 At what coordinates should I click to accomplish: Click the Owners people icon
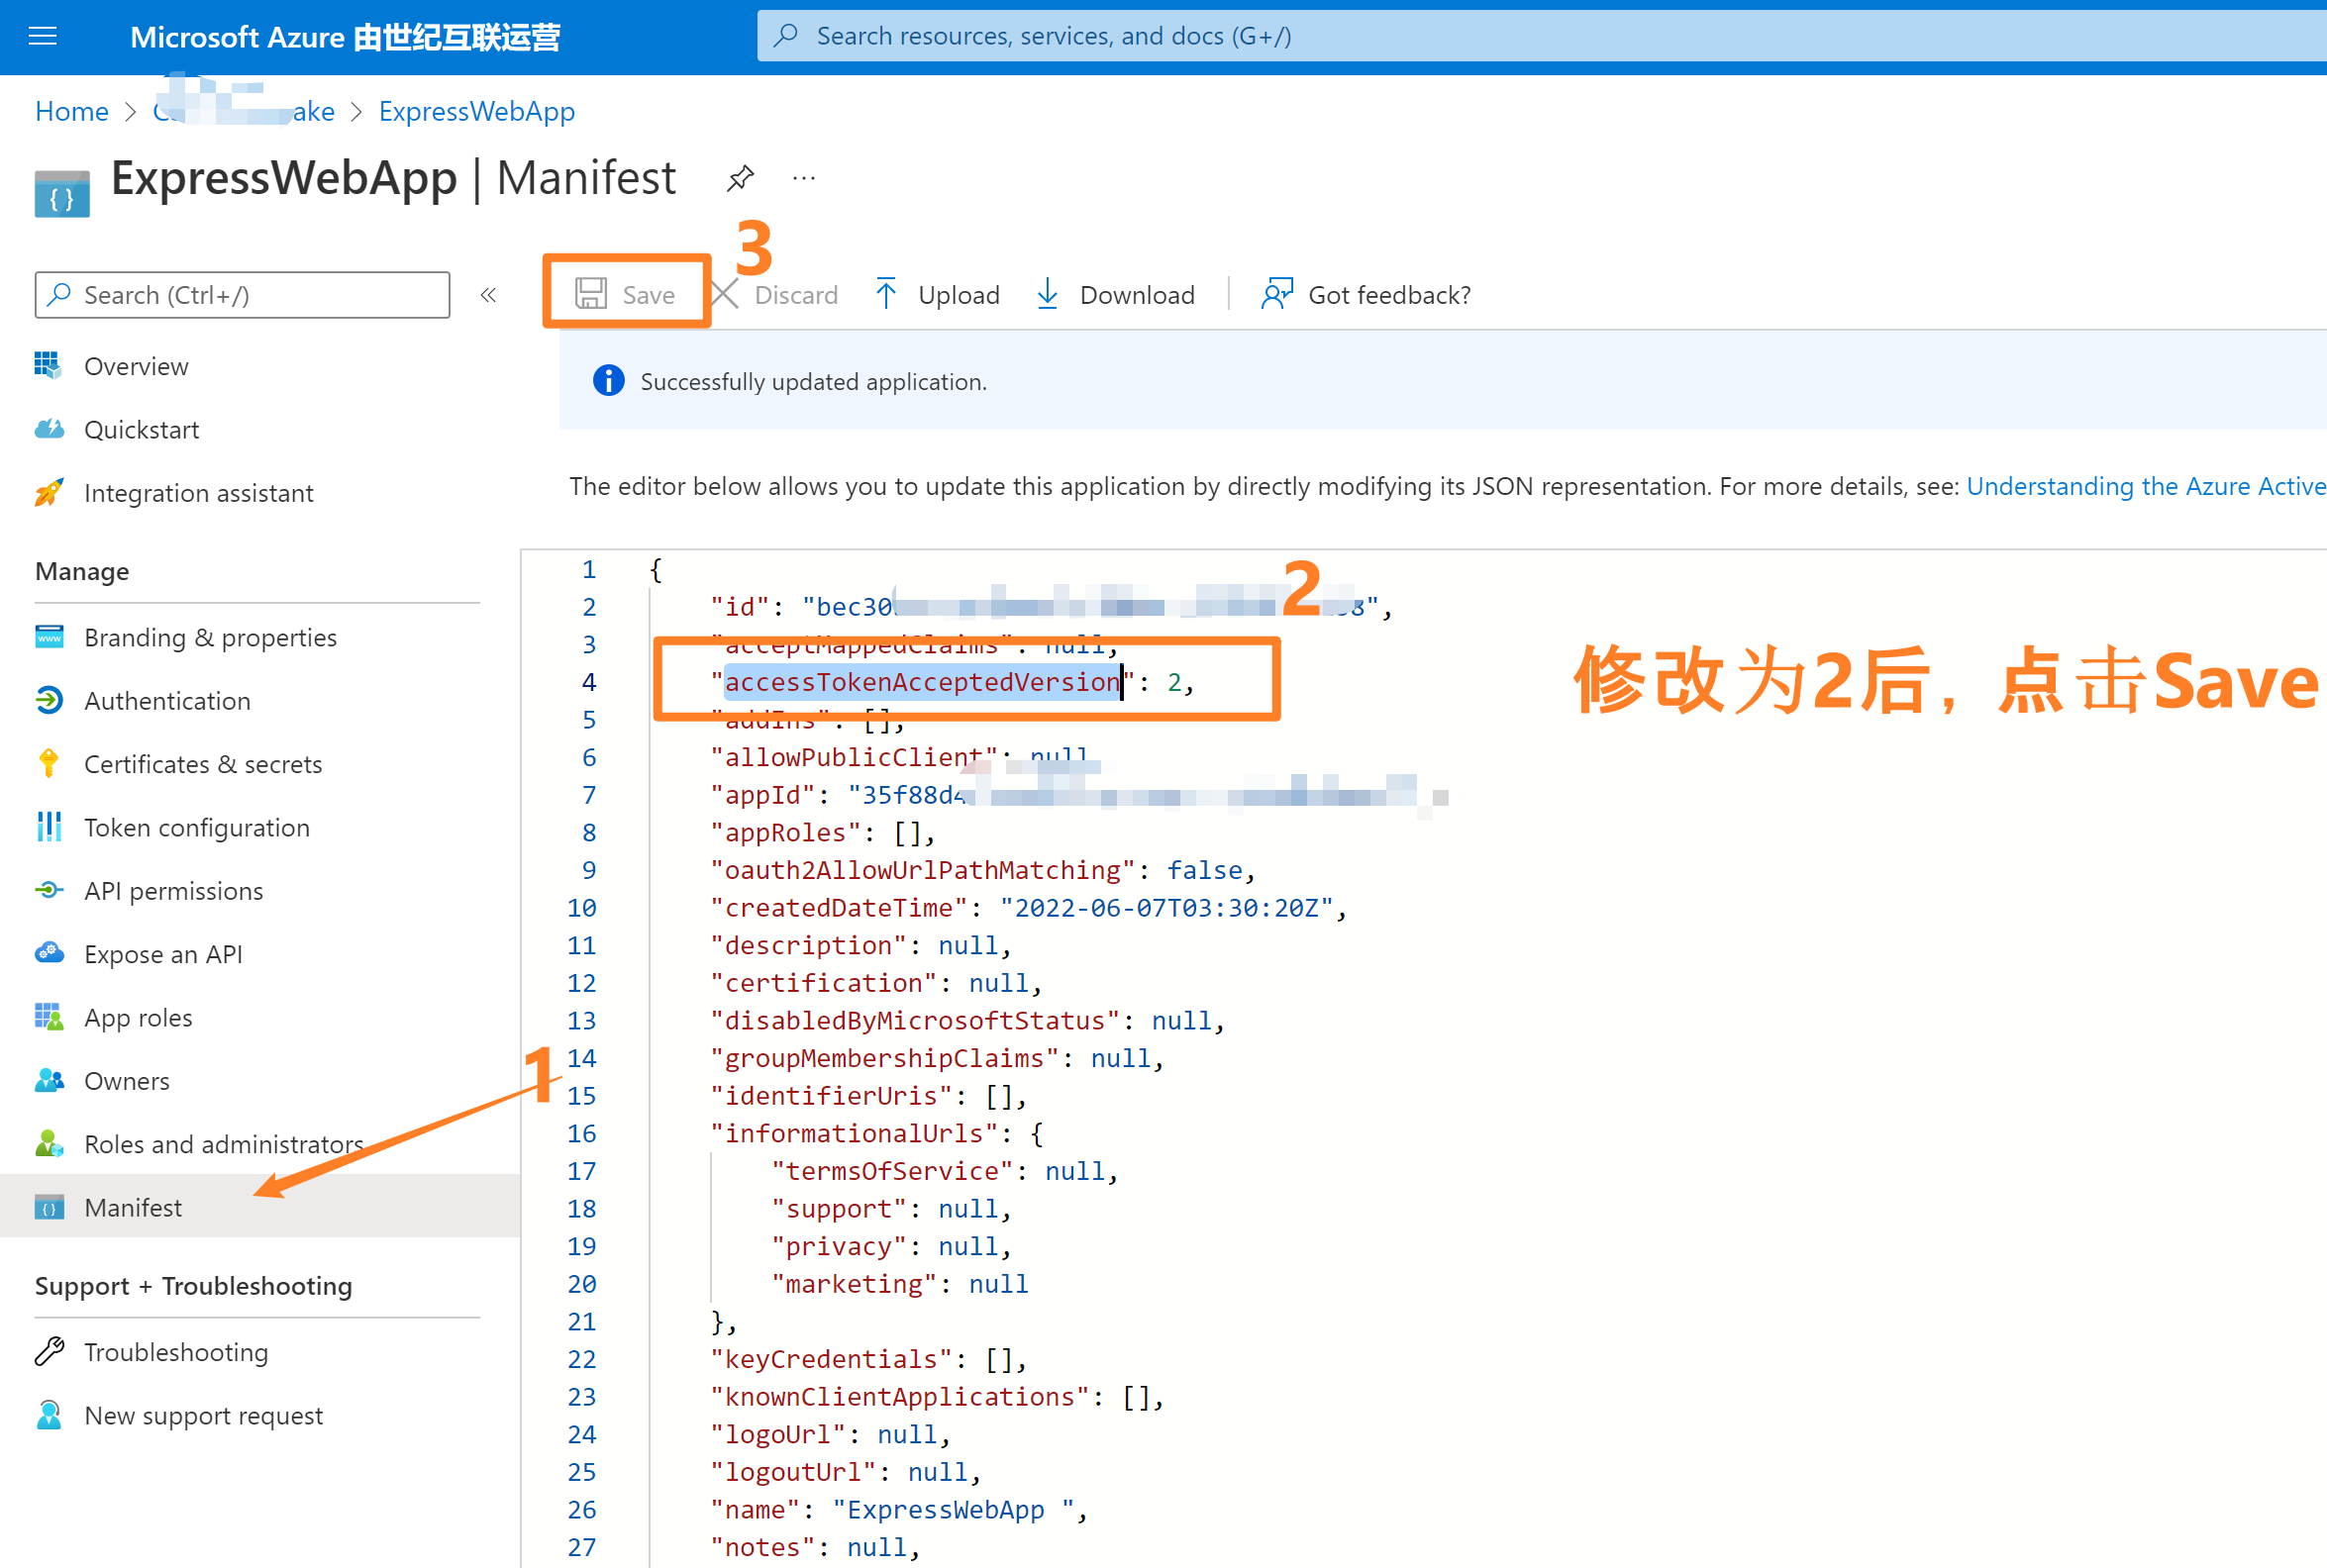49,1080
